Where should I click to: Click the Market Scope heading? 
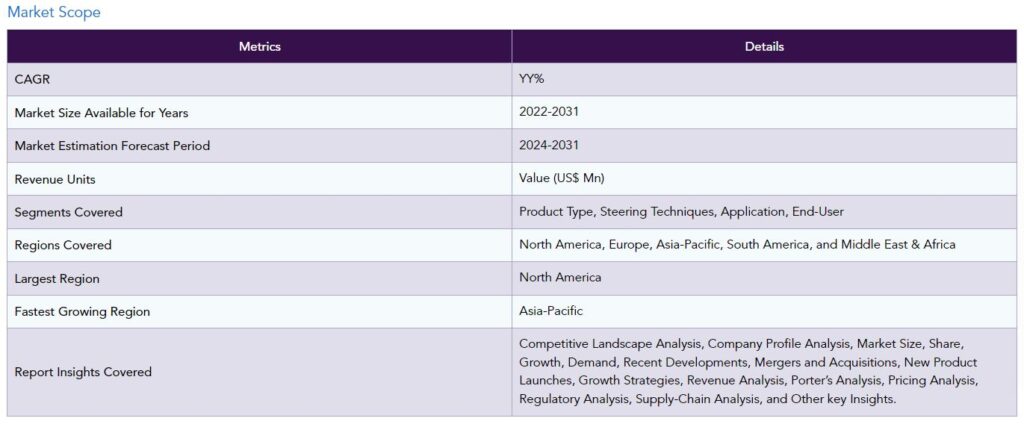(x=54, y=12)
